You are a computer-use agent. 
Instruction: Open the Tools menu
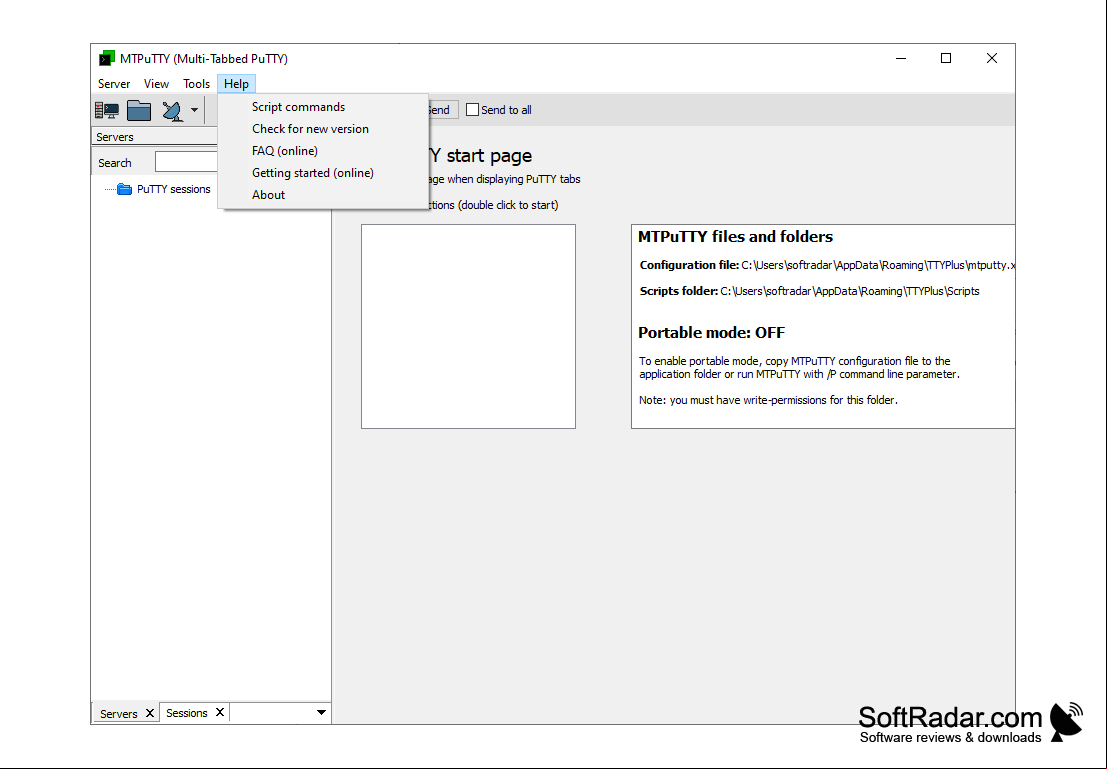(x=196, y=83)
